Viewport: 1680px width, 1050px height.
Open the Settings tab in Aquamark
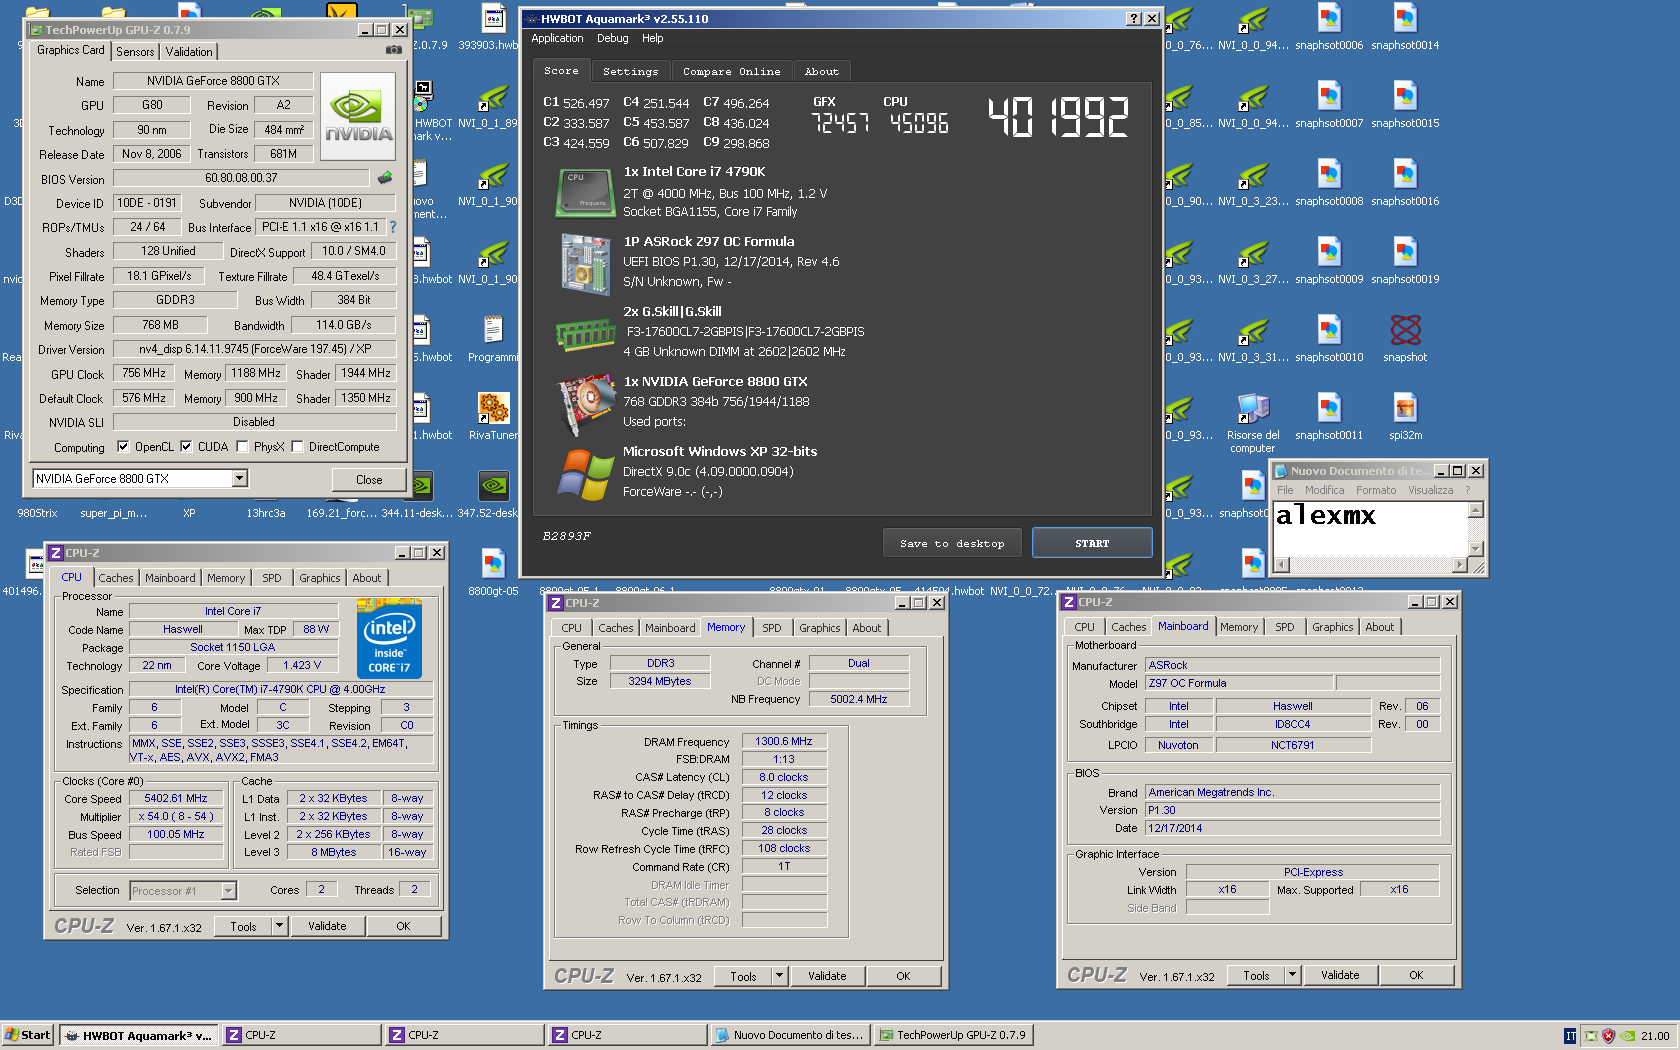pos(631,72)
